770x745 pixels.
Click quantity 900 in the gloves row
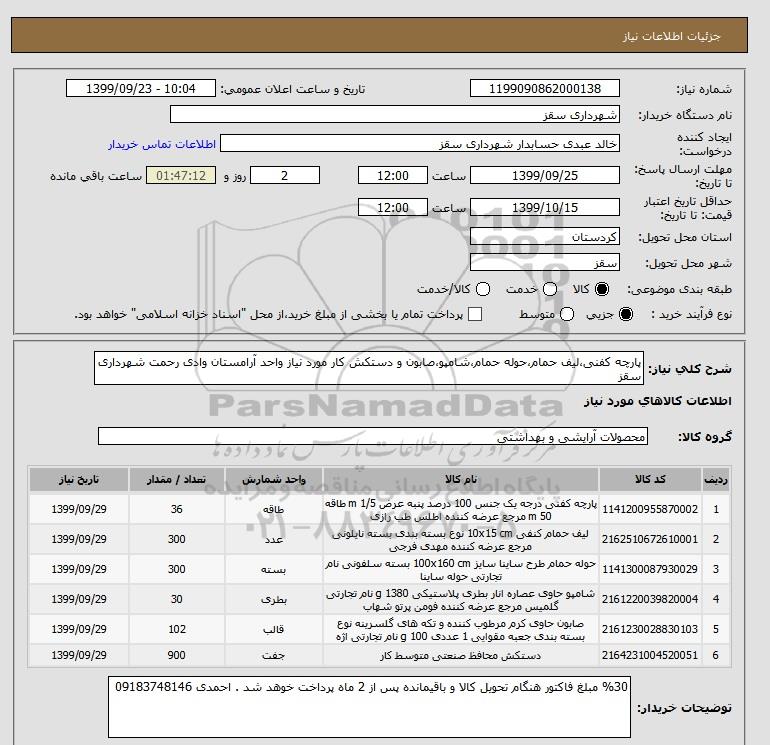(176, 655)
